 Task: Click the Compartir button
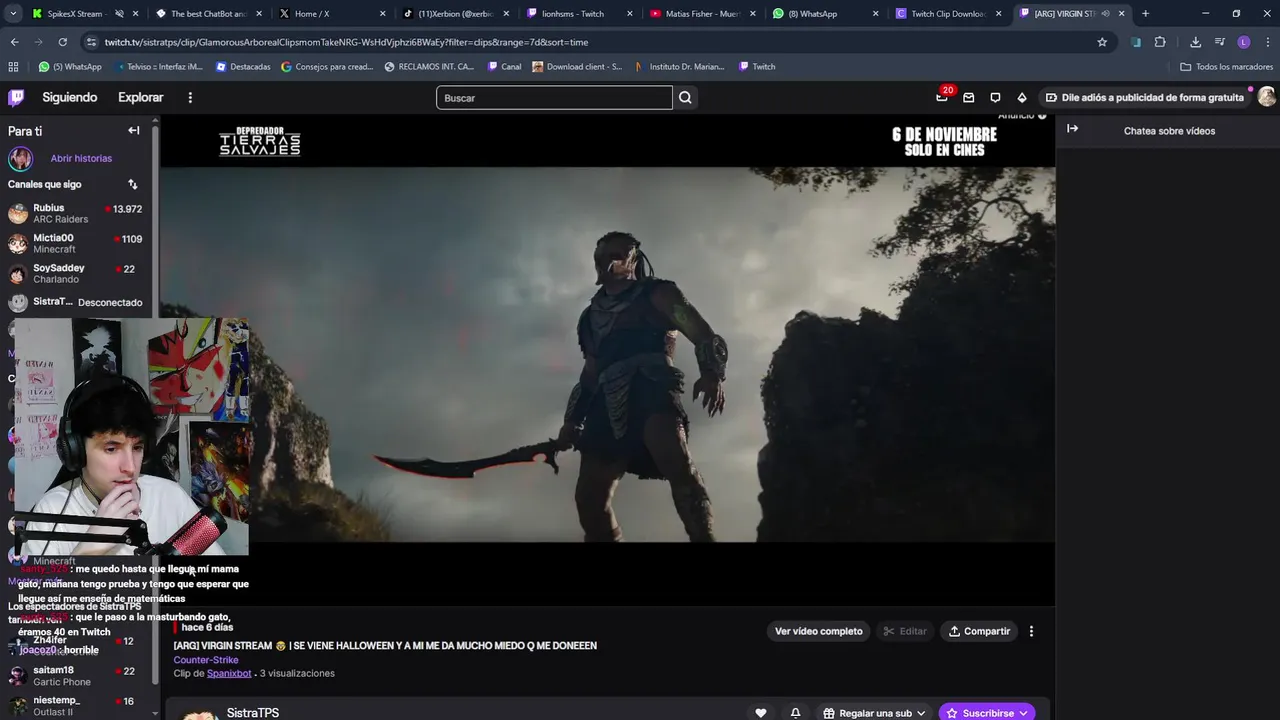979,631
